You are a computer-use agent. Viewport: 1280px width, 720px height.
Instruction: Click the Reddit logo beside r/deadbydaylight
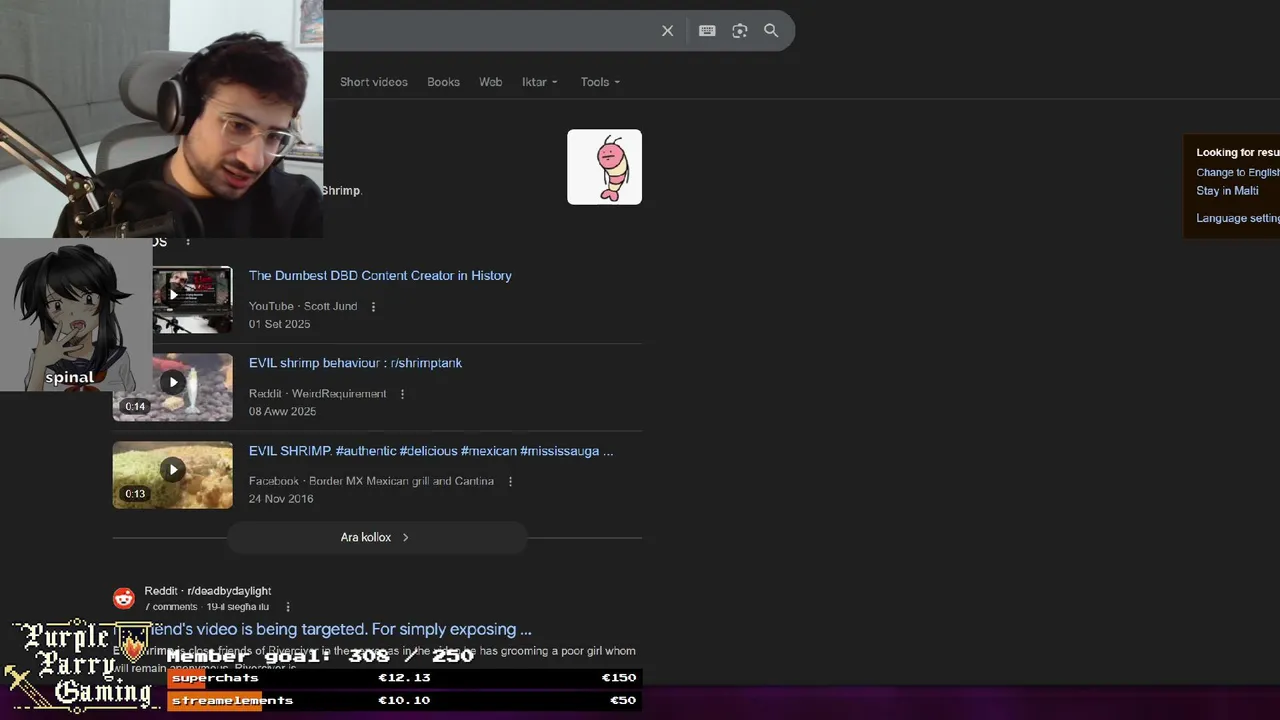click(124, 598)
